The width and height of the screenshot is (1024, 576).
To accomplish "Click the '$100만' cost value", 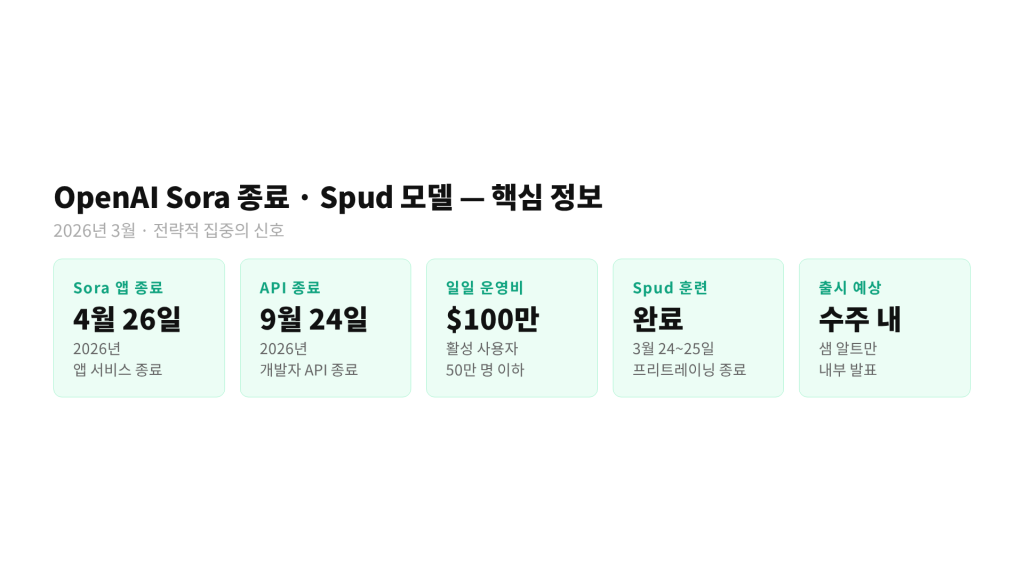I will click(492, 319).
